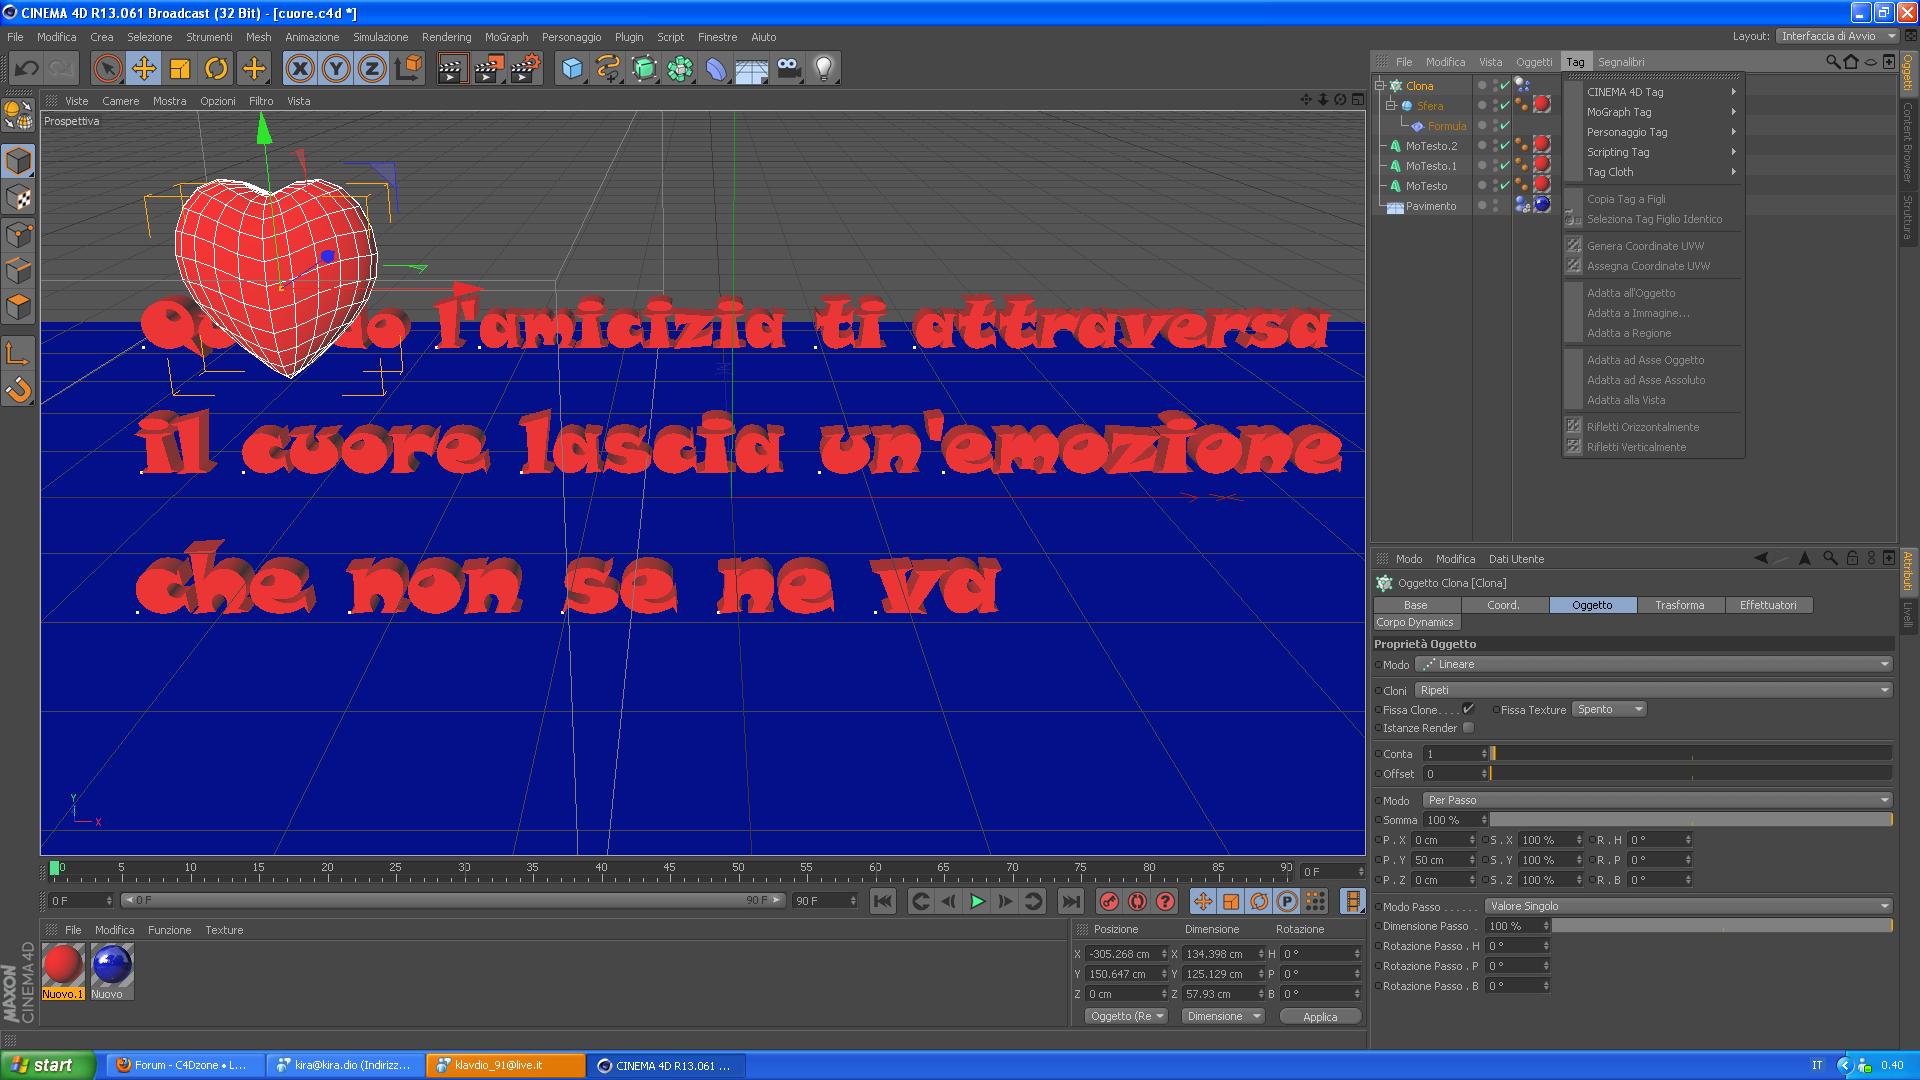
Task: Click the add cube primitive icon
Action: click(x=571, y=68)
